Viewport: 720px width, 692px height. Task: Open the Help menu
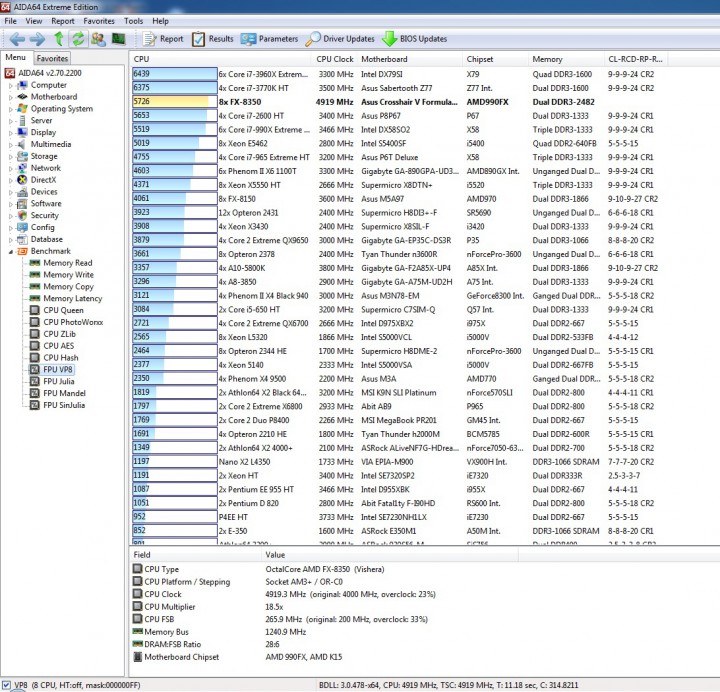(x=160, y=21)
